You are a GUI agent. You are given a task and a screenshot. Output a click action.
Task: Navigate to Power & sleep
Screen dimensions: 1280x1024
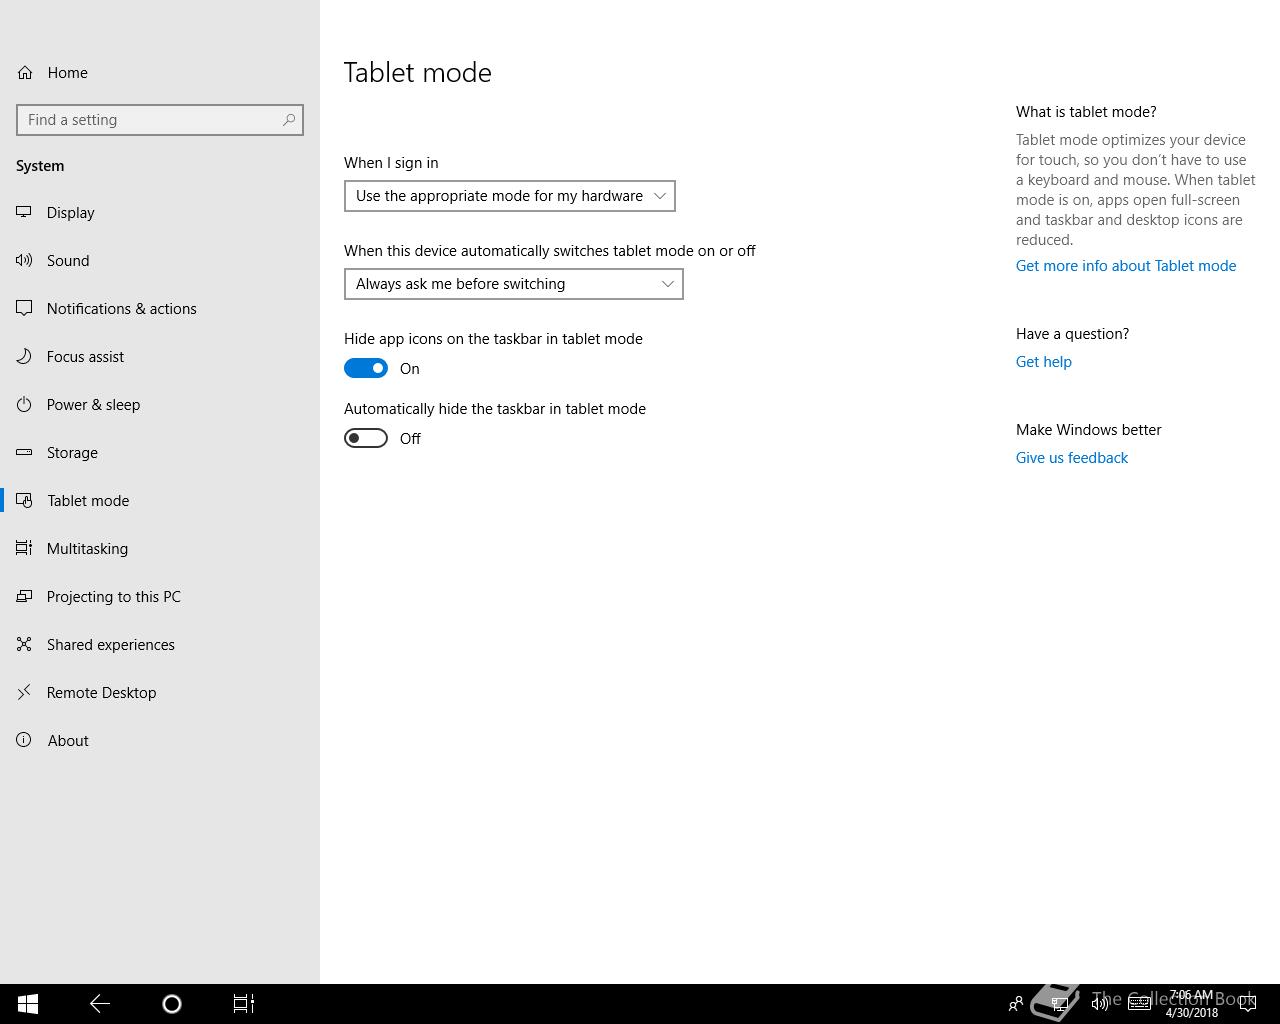click(160, 404)
